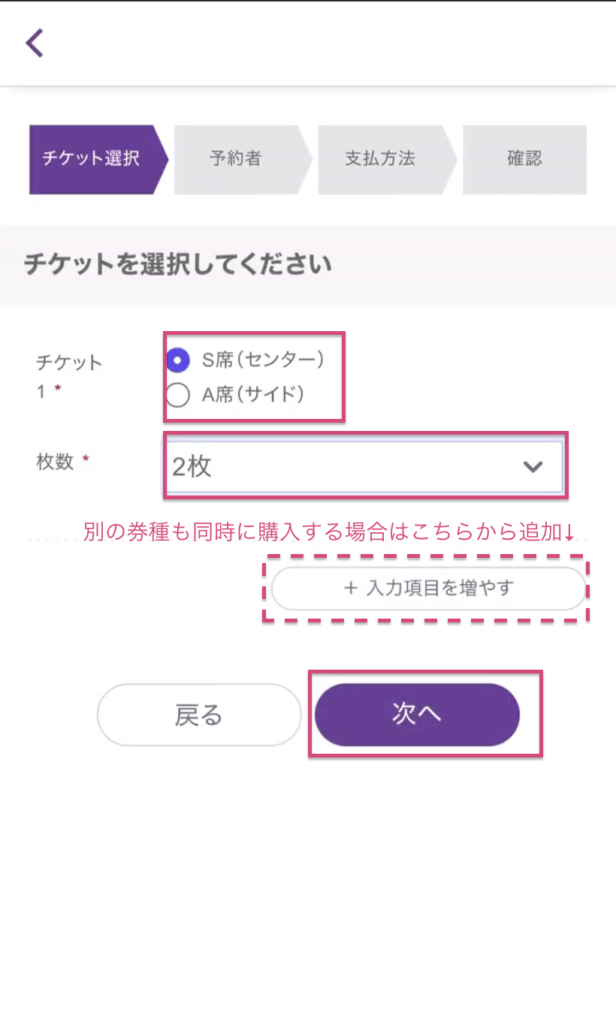Open the 枚数 quantity dropdown

365,466
